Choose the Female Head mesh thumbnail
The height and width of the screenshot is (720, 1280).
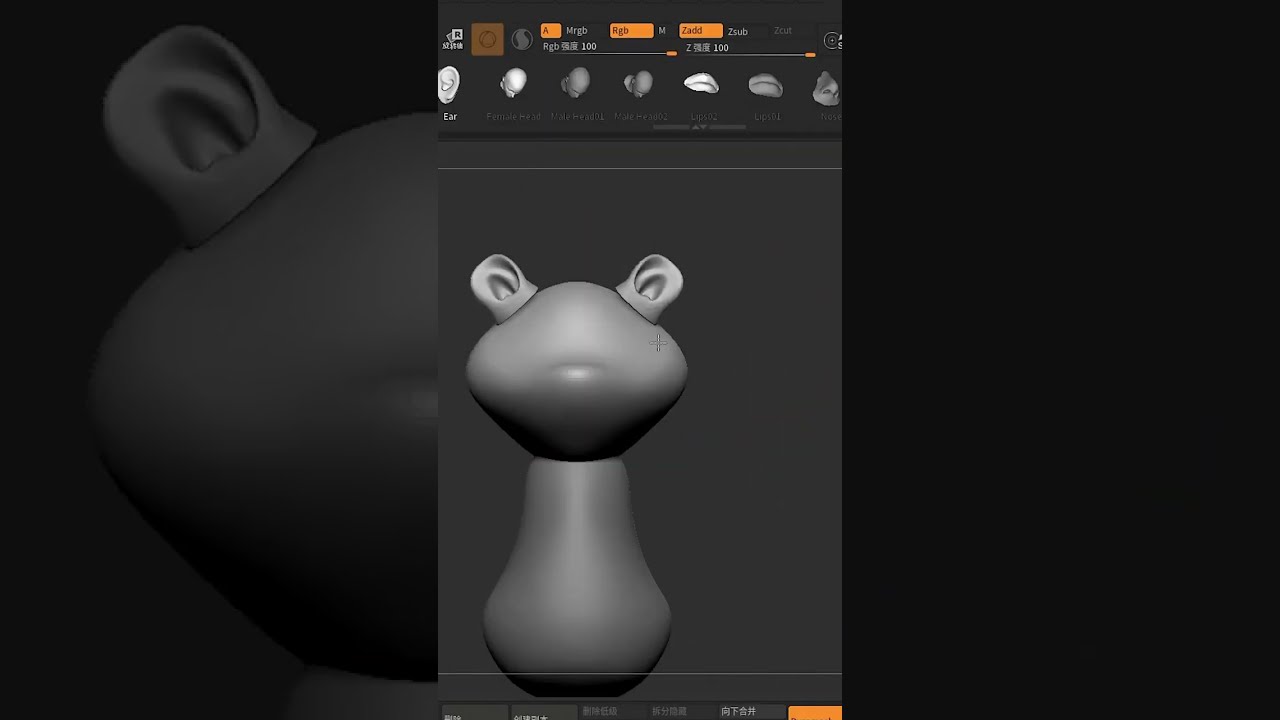[x=513, y=84]
